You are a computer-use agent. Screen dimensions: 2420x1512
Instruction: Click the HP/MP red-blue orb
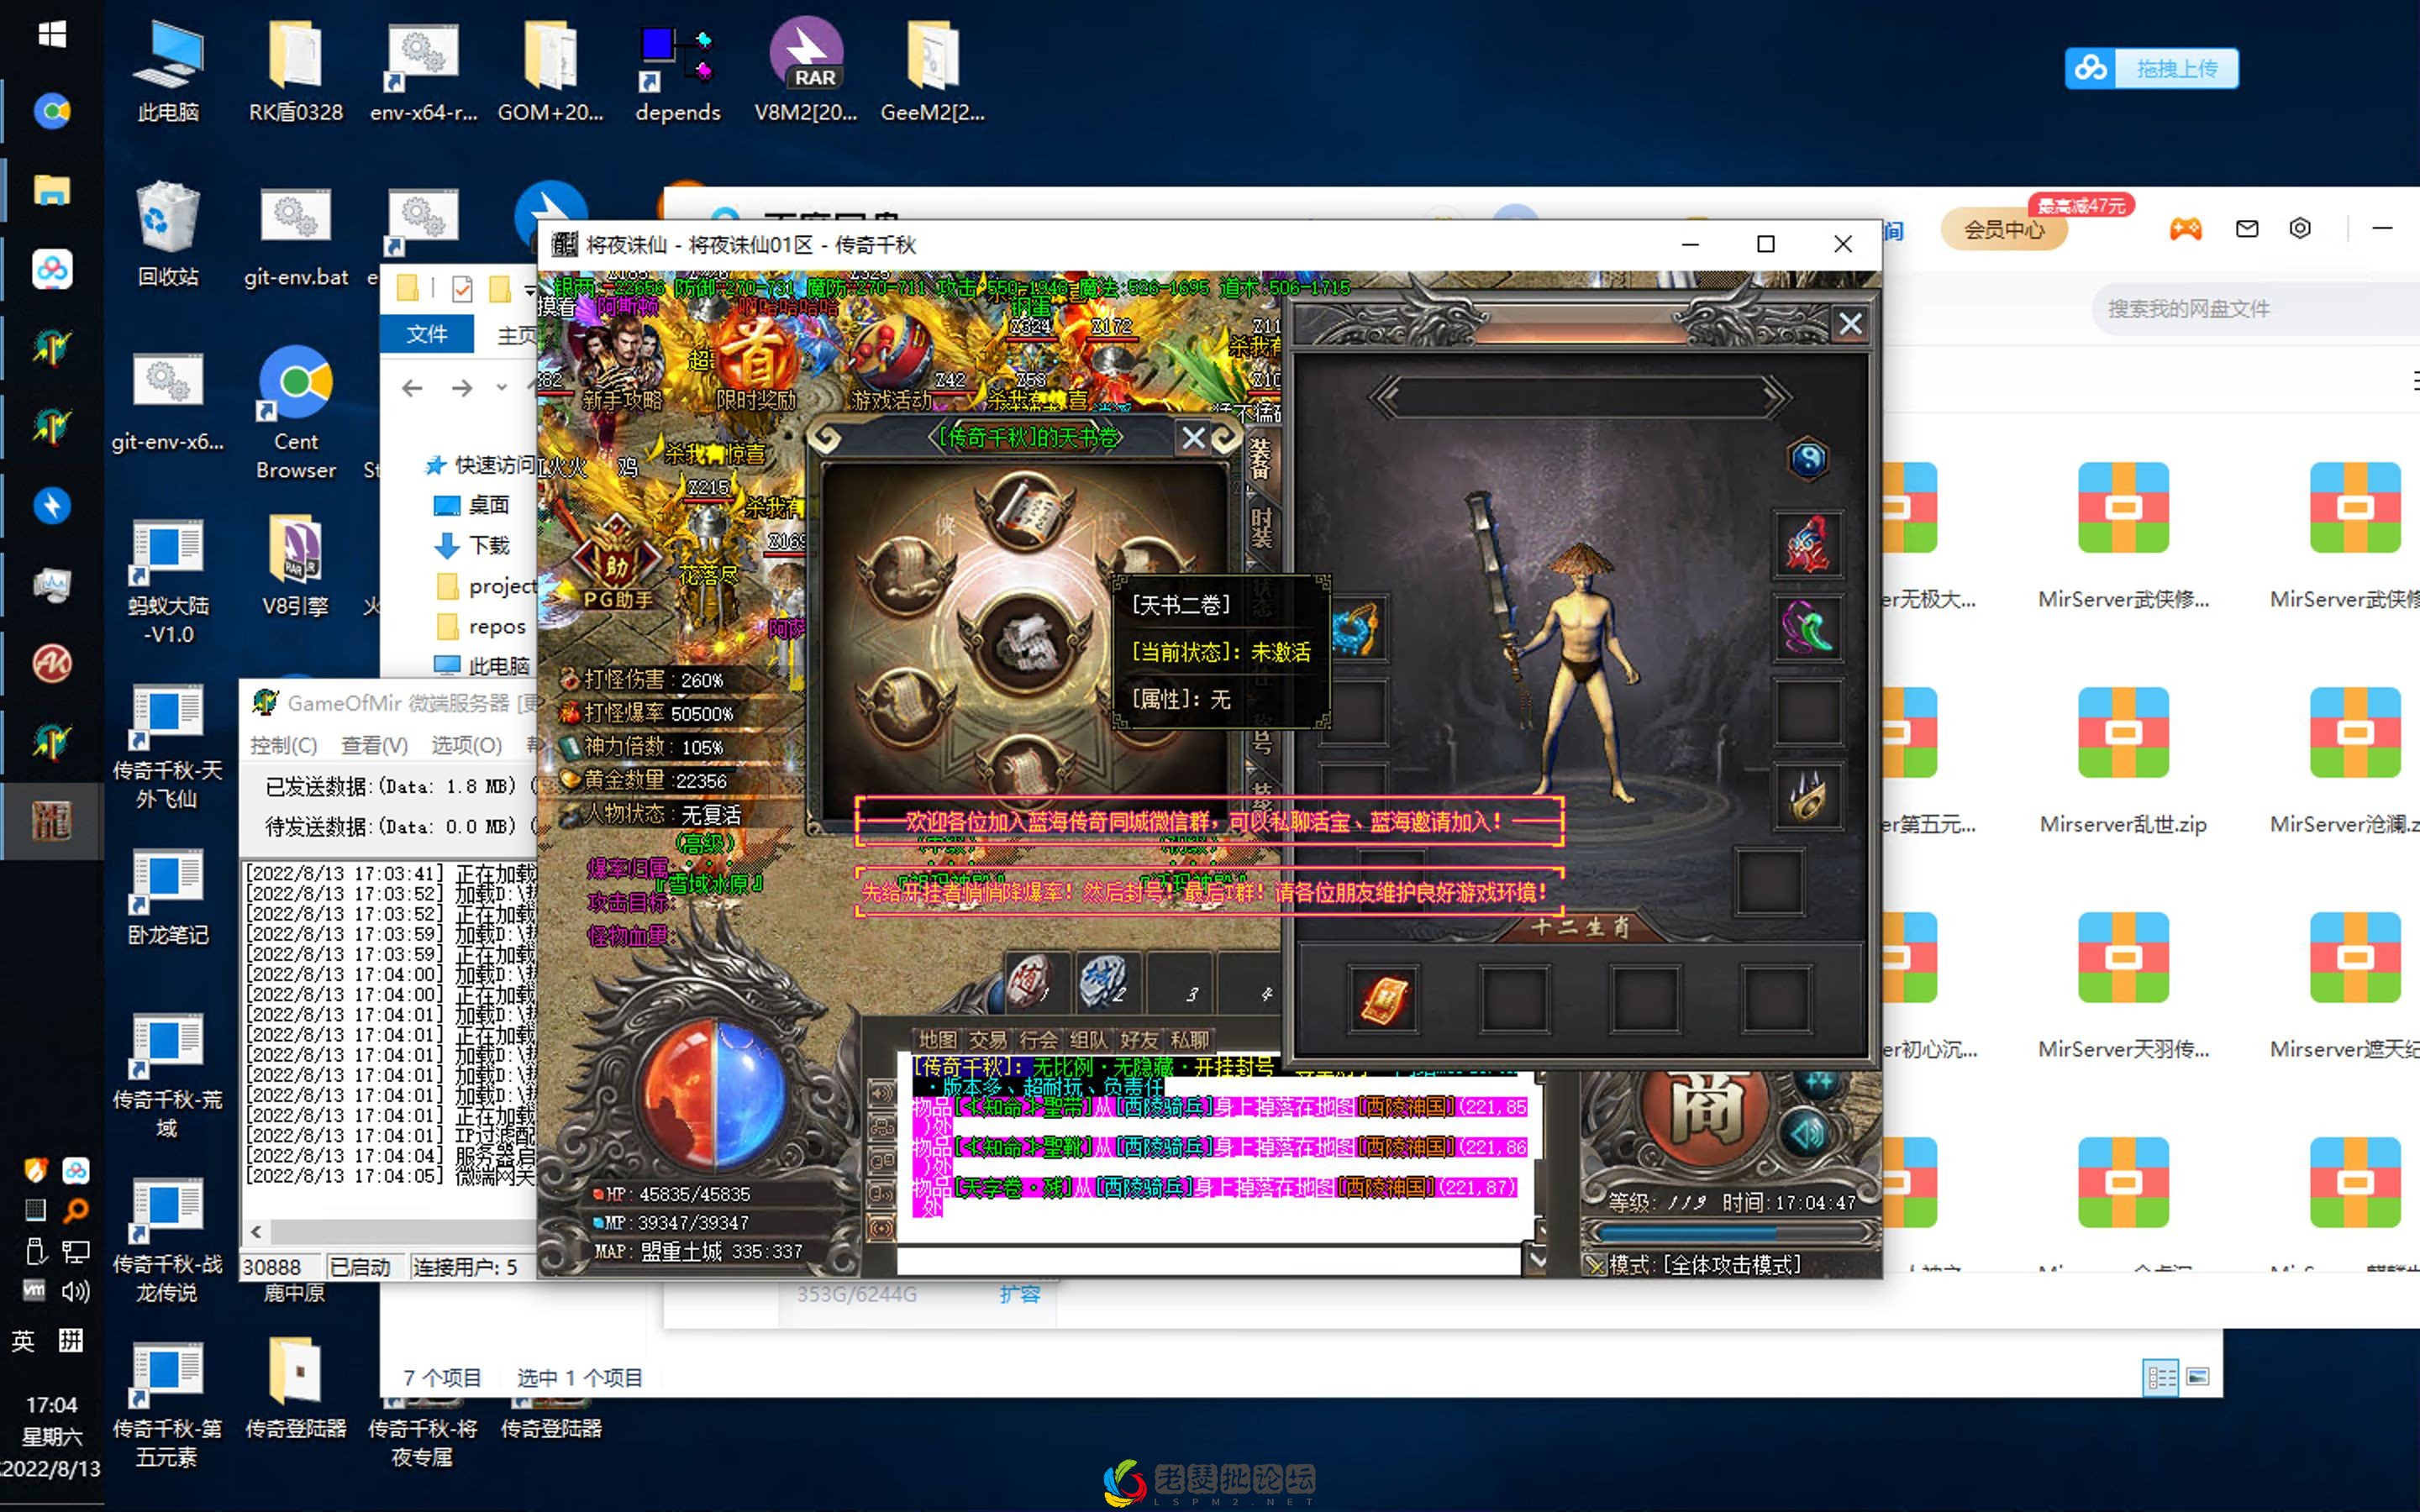[713, 1096]
